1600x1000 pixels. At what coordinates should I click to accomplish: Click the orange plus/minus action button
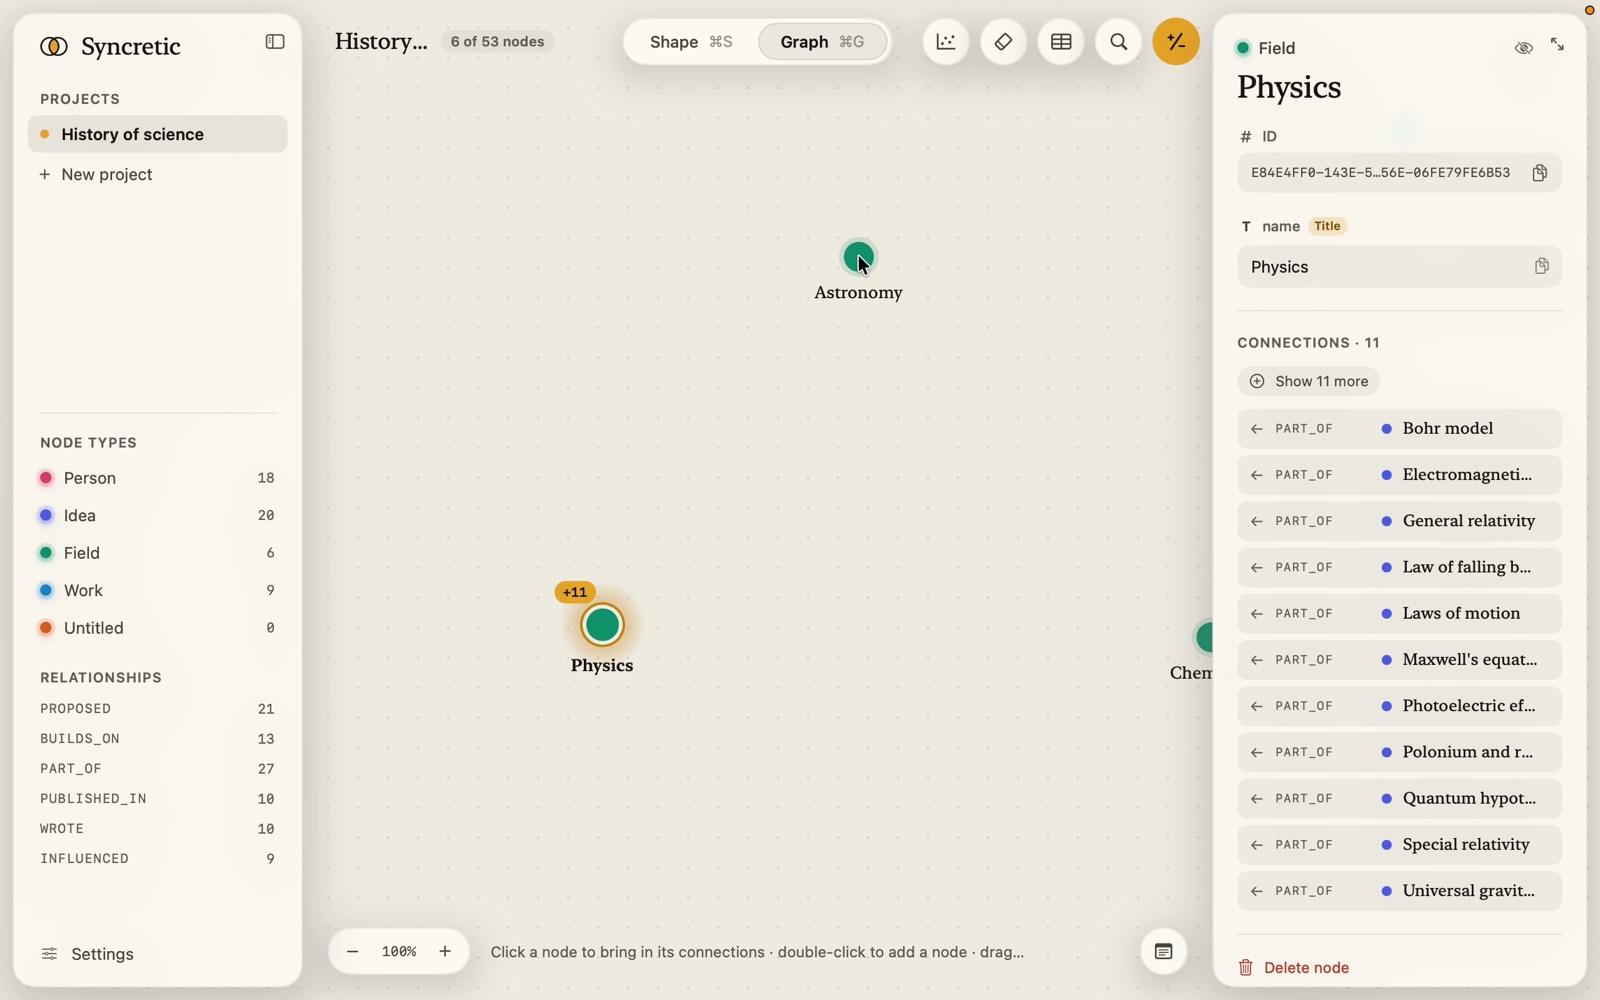(x=1176, y=42)
